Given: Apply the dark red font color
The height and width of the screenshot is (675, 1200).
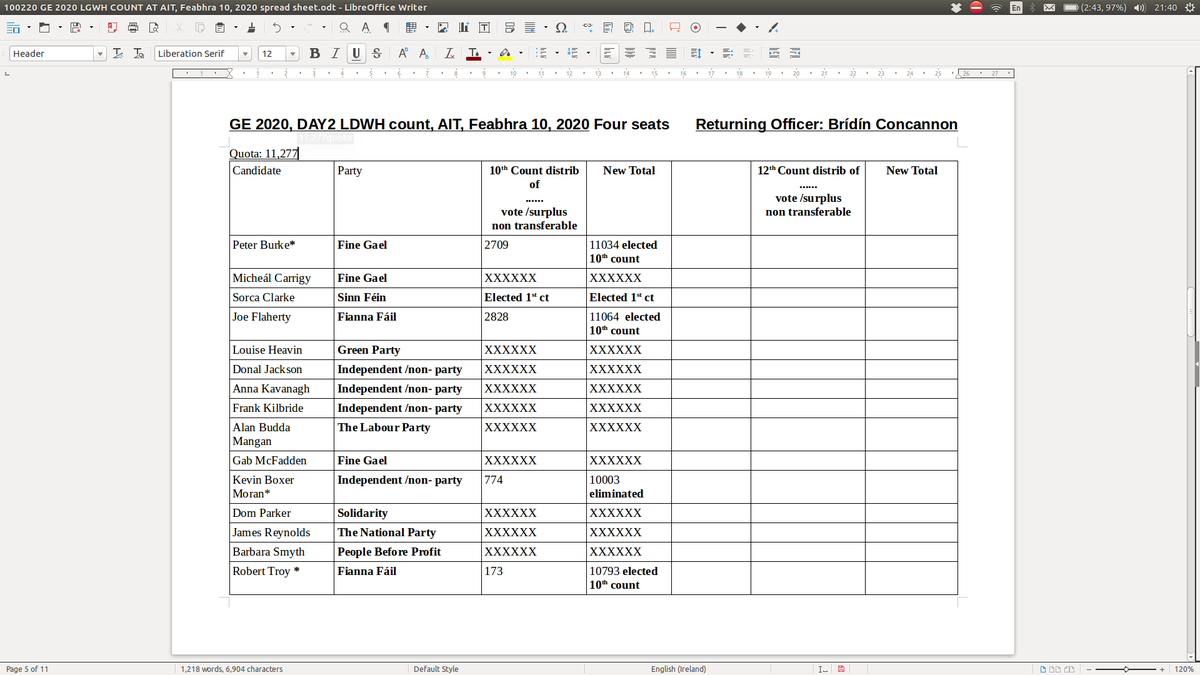Looking at the screenshot, I should pyautogui.click(x=473, y=53).
